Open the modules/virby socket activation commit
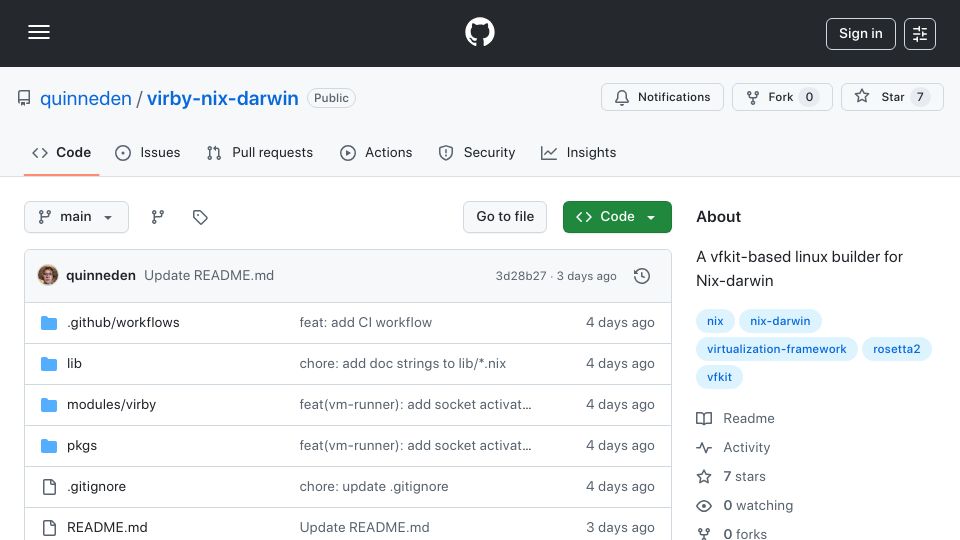Viewport: 960px width, 540px height. [x=415, y=405]
